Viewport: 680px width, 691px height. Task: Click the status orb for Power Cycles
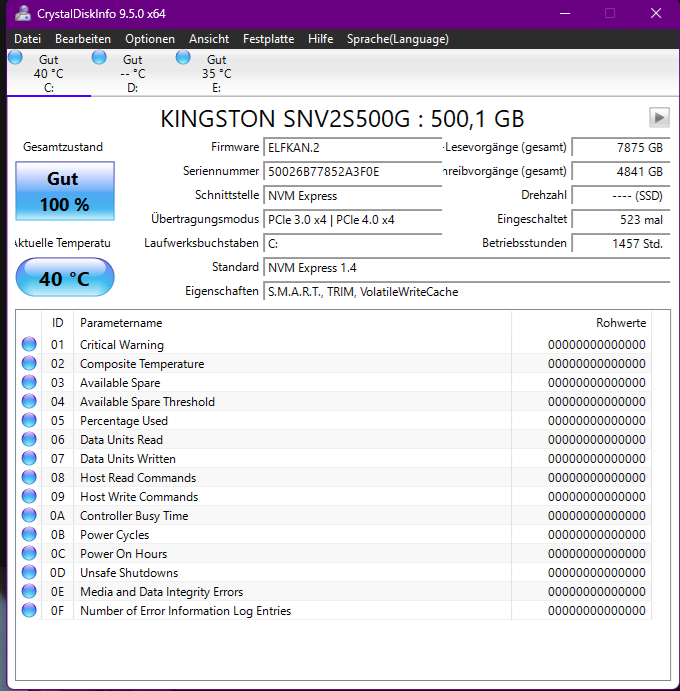point(29,534)
